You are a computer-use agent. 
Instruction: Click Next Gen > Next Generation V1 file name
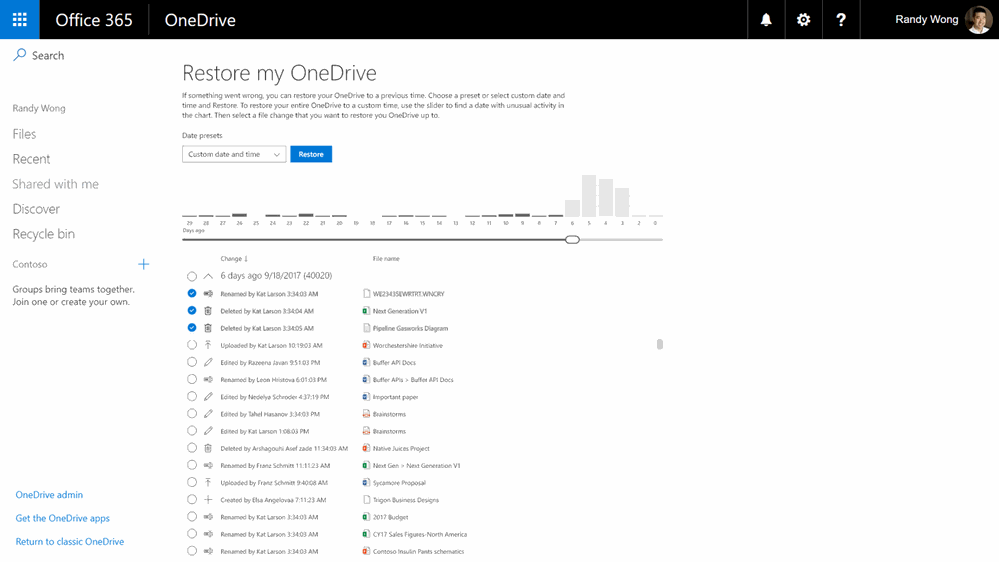click(417, 466)
